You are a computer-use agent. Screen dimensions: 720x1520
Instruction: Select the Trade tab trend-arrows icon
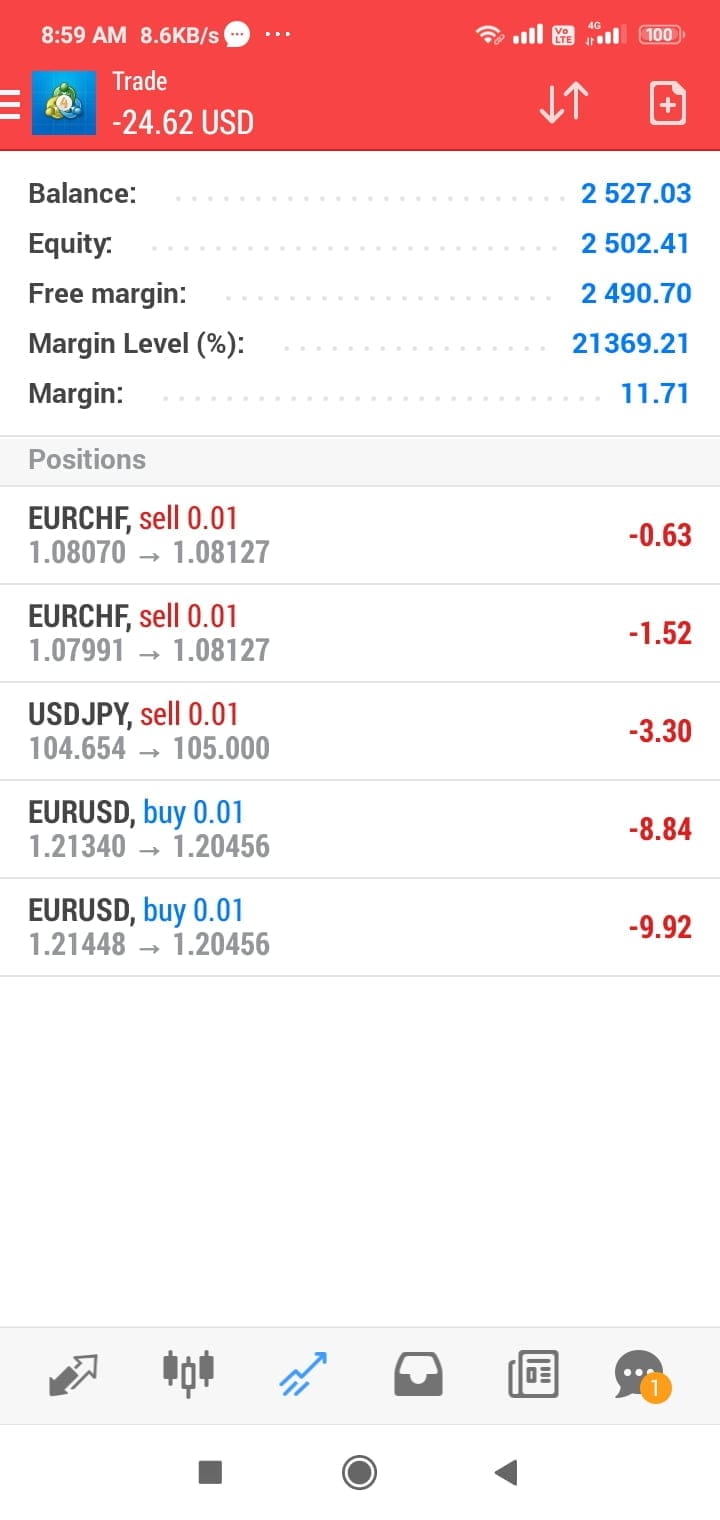[x=303, y=1374]
